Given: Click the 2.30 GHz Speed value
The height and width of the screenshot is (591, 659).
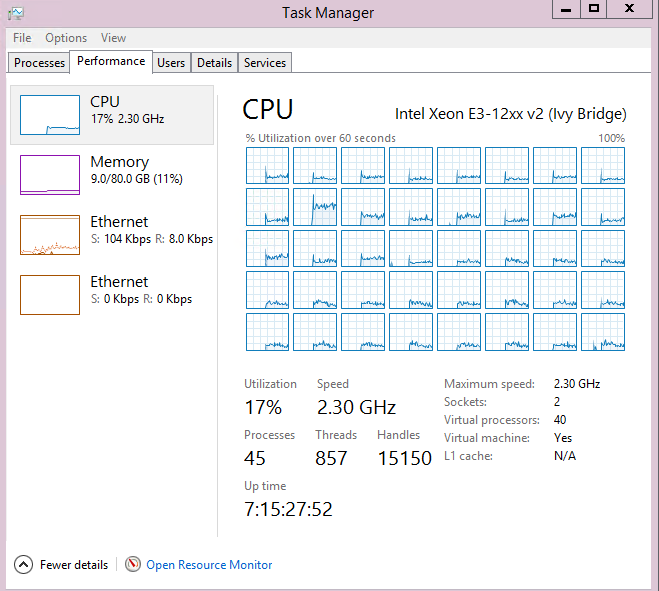Looking at the screenshot, I should click(356, 407).
